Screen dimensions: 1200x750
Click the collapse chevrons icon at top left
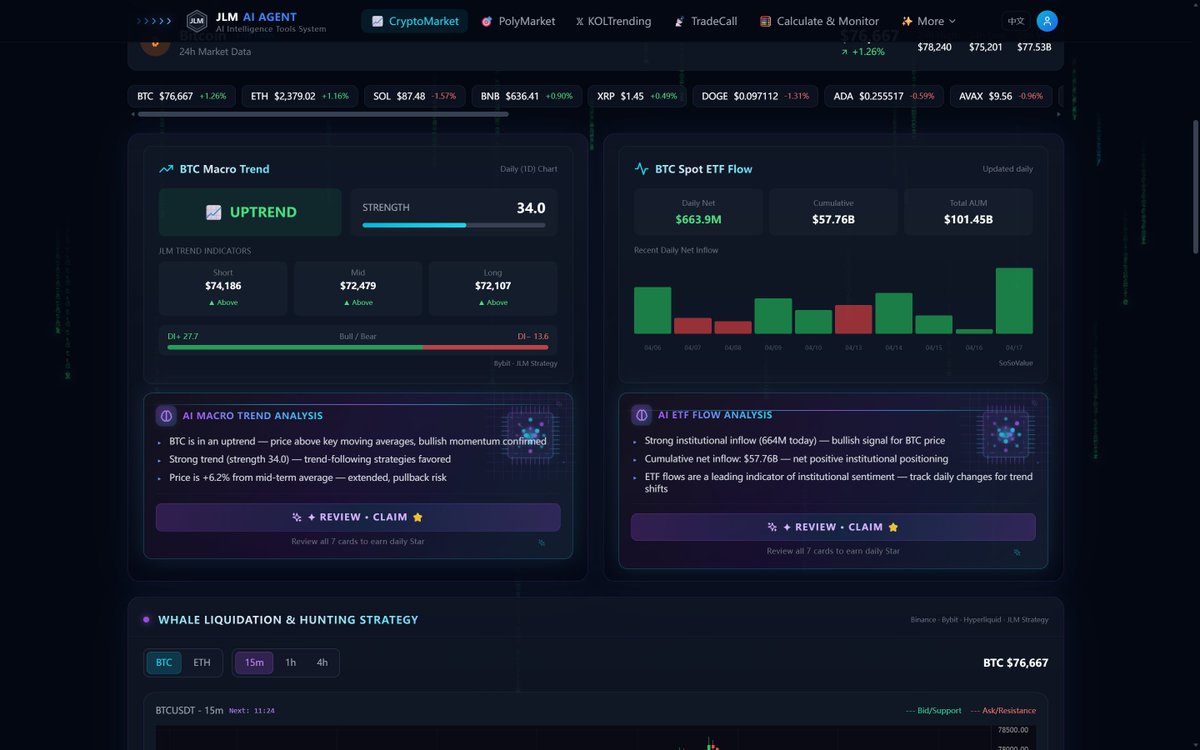(x=153, y=21)
